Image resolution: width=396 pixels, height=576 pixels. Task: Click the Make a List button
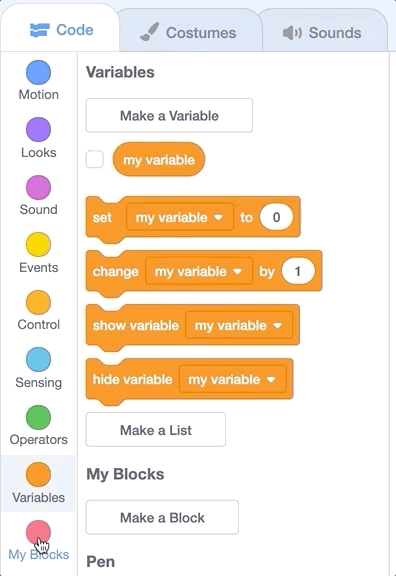click(156, 429)
